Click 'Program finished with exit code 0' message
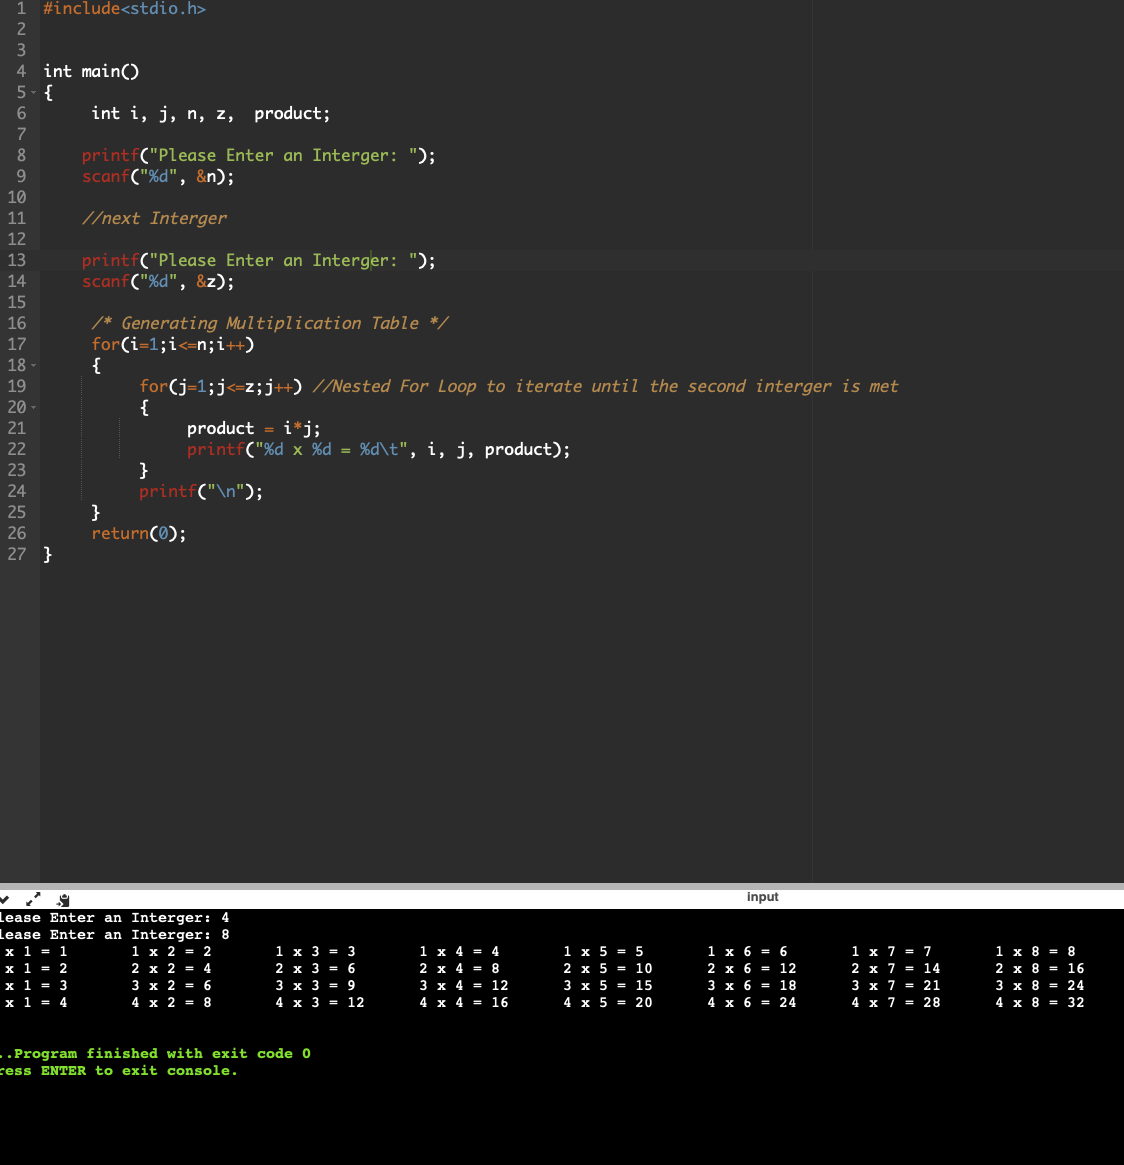Viewport: 1124px width, 1165px height. [x=162, y=1054]
